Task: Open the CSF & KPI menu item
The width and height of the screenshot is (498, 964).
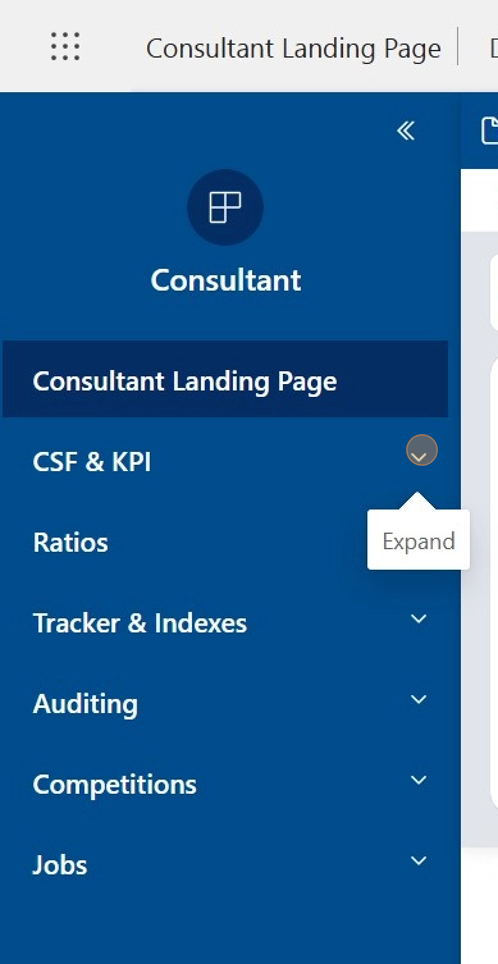Action: coord(92,462)
